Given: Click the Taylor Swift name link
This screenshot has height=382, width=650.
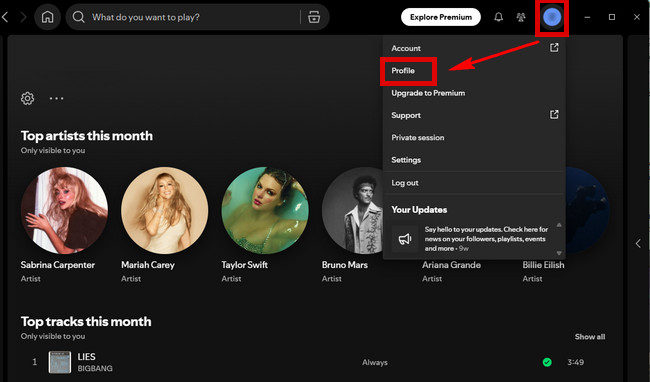Looking at the screenshot, I should 245,265.
